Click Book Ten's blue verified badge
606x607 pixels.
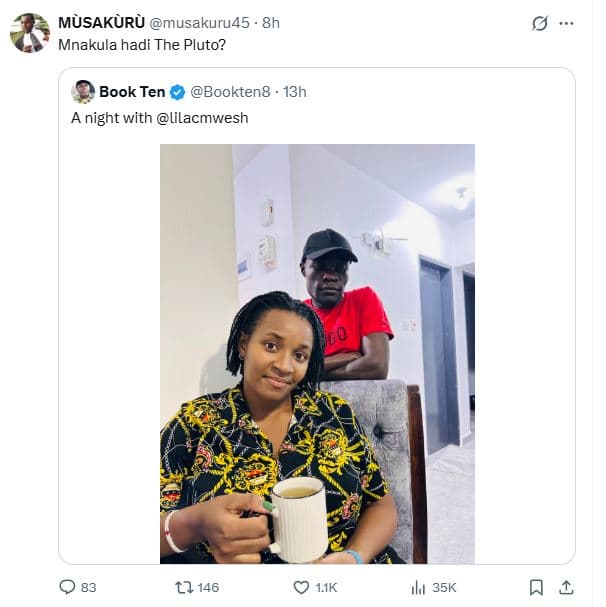(177, 92)
